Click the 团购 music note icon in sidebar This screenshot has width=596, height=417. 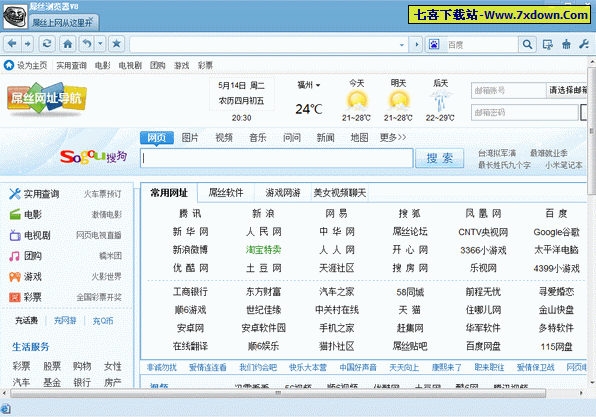(x=14, y=256)
